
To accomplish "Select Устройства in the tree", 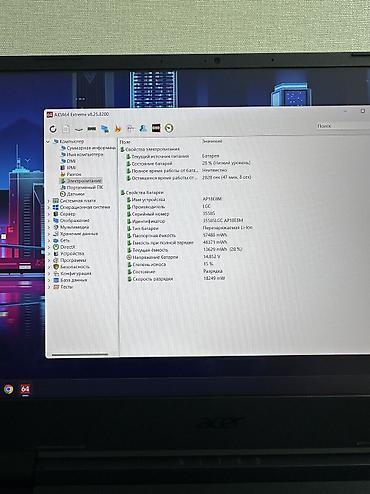I will tap(69, 254).
